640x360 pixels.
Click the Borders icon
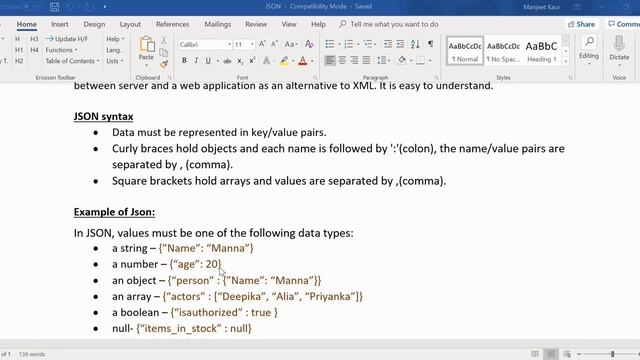[x=420, y=60]
